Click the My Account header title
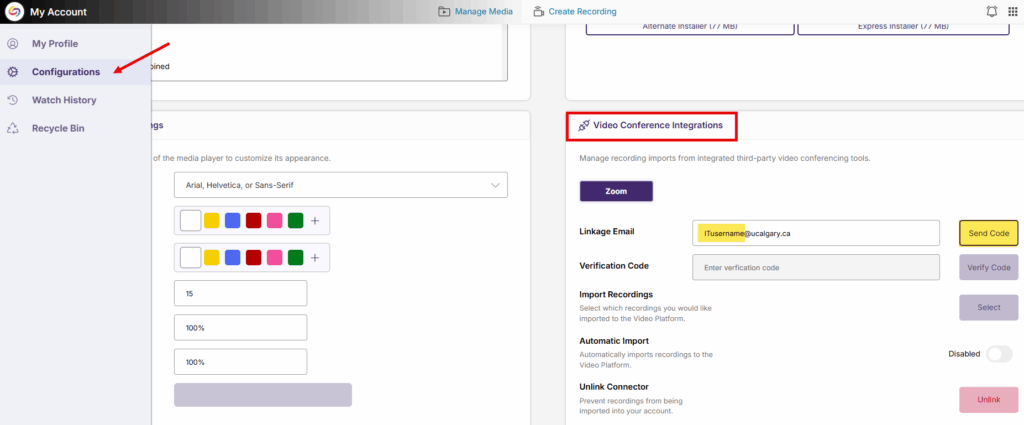Image resolution: width=1024 pixels, height=425 pixels. [58, 12]
